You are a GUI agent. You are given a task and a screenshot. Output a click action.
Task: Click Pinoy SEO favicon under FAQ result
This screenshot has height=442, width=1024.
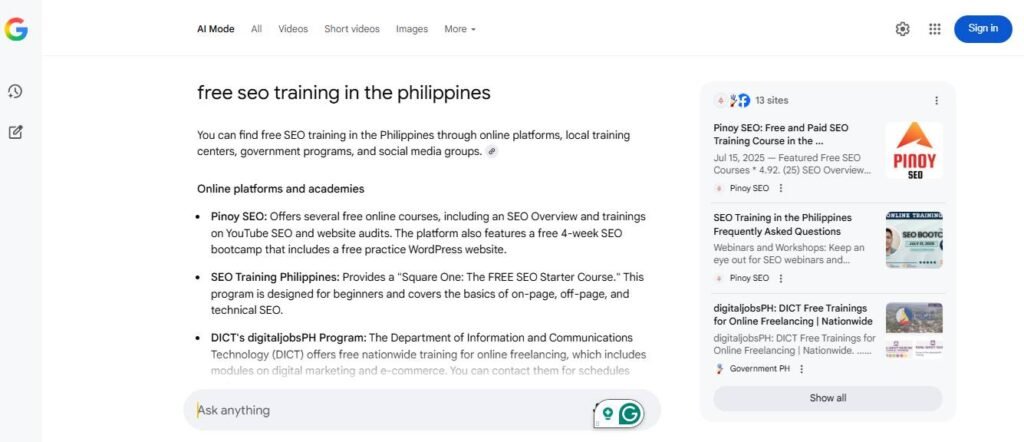(720, 278)
